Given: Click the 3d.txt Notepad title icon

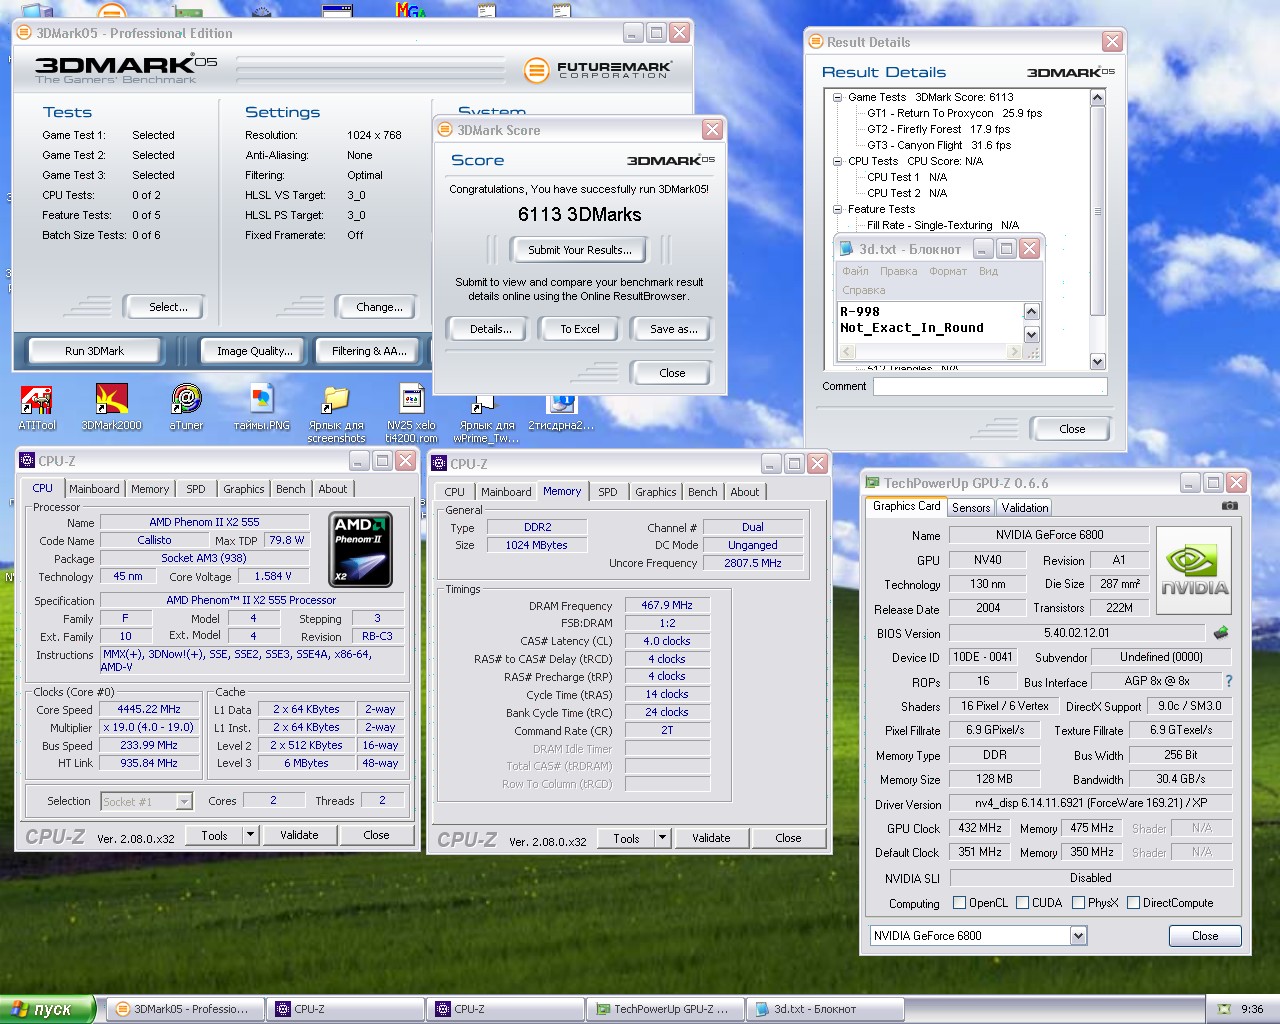Looking at the screenshot, I should pos(847,249).
